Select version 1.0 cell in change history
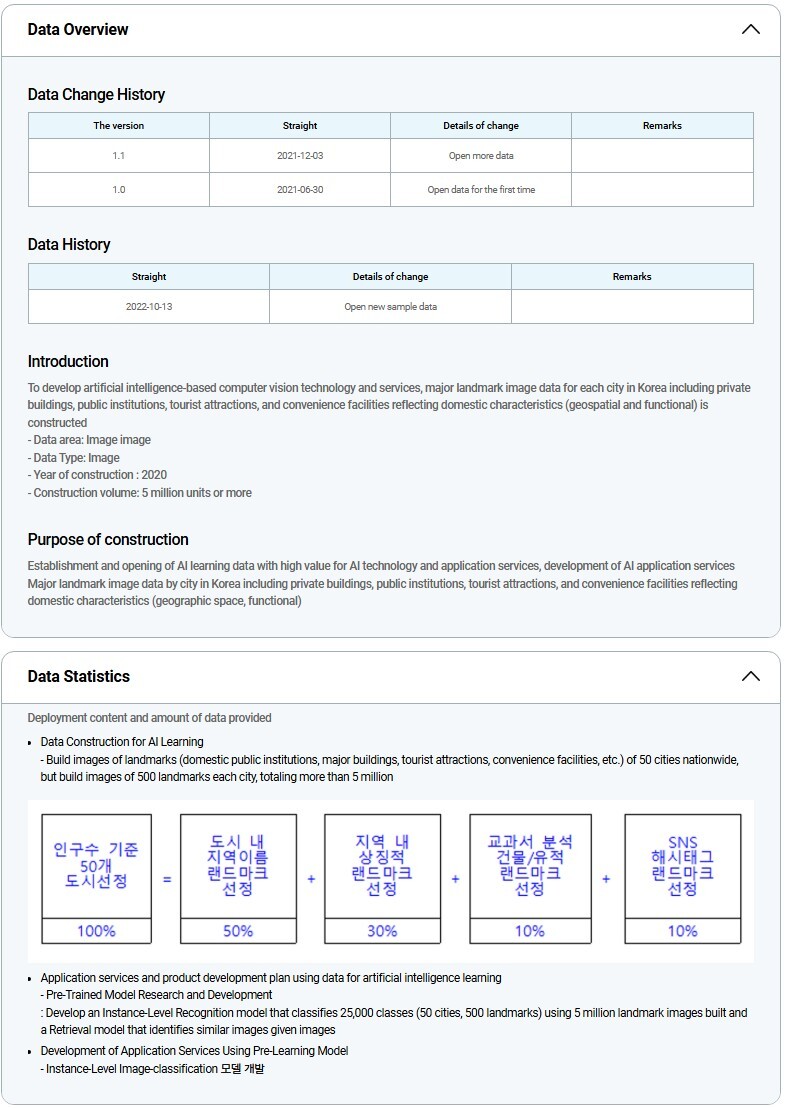 pos(119,190)
